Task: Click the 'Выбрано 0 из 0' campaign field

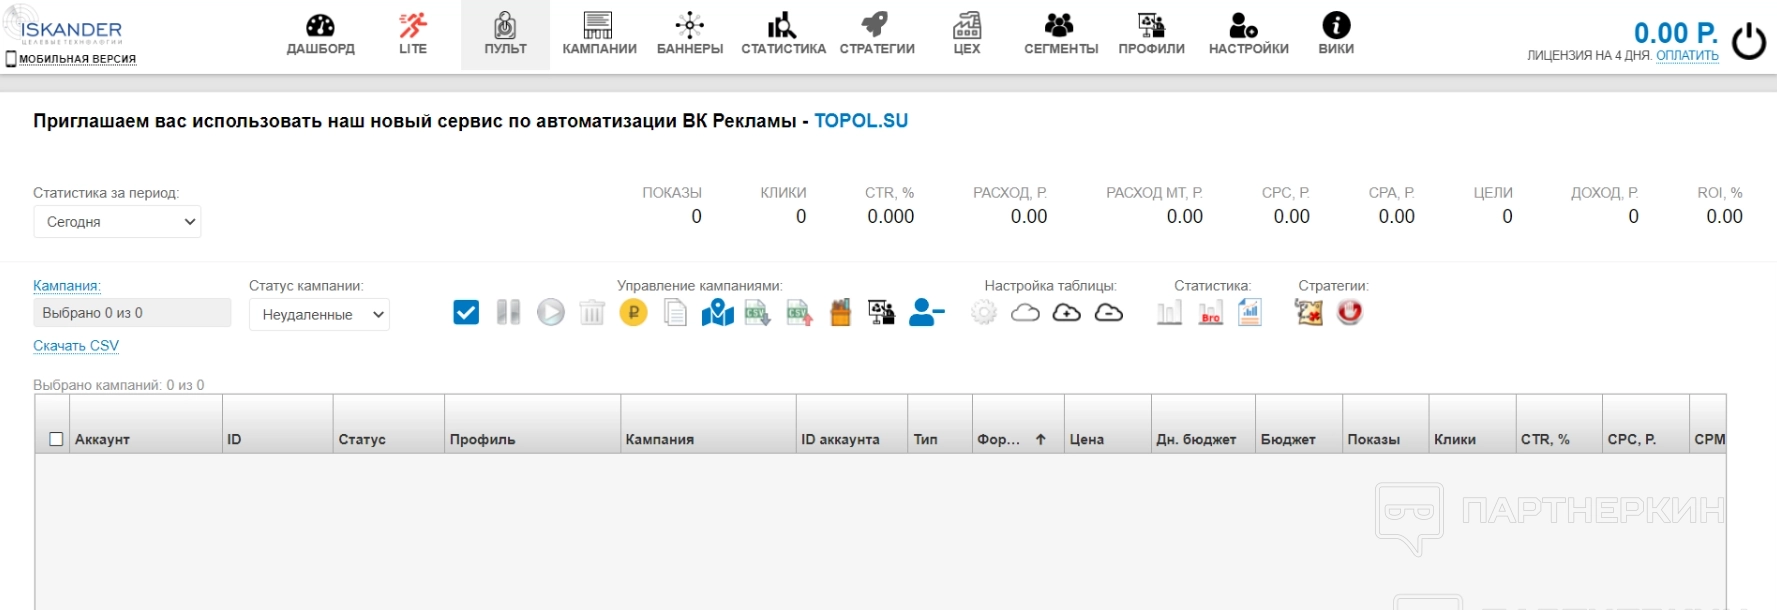Action: pyautogui.click(x=132, y=313)
